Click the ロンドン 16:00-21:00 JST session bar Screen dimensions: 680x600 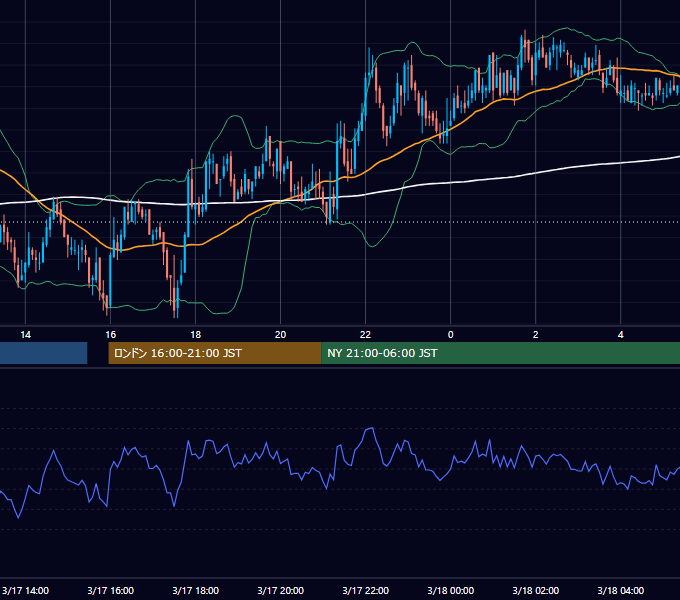(215, 353)
